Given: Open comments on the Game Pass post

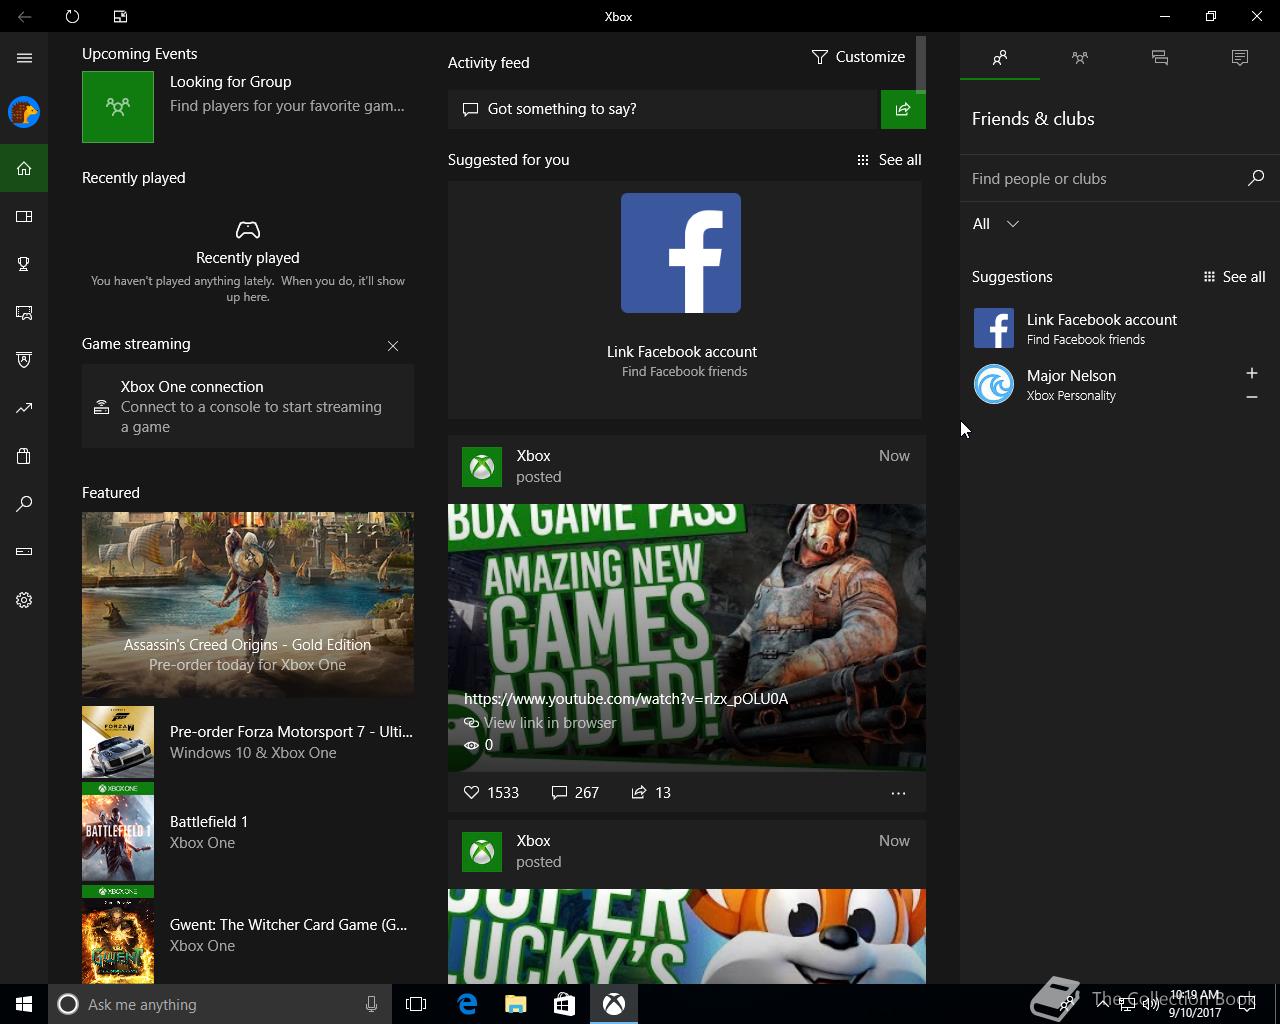Looking at the screenshot, I should [575, 792].
